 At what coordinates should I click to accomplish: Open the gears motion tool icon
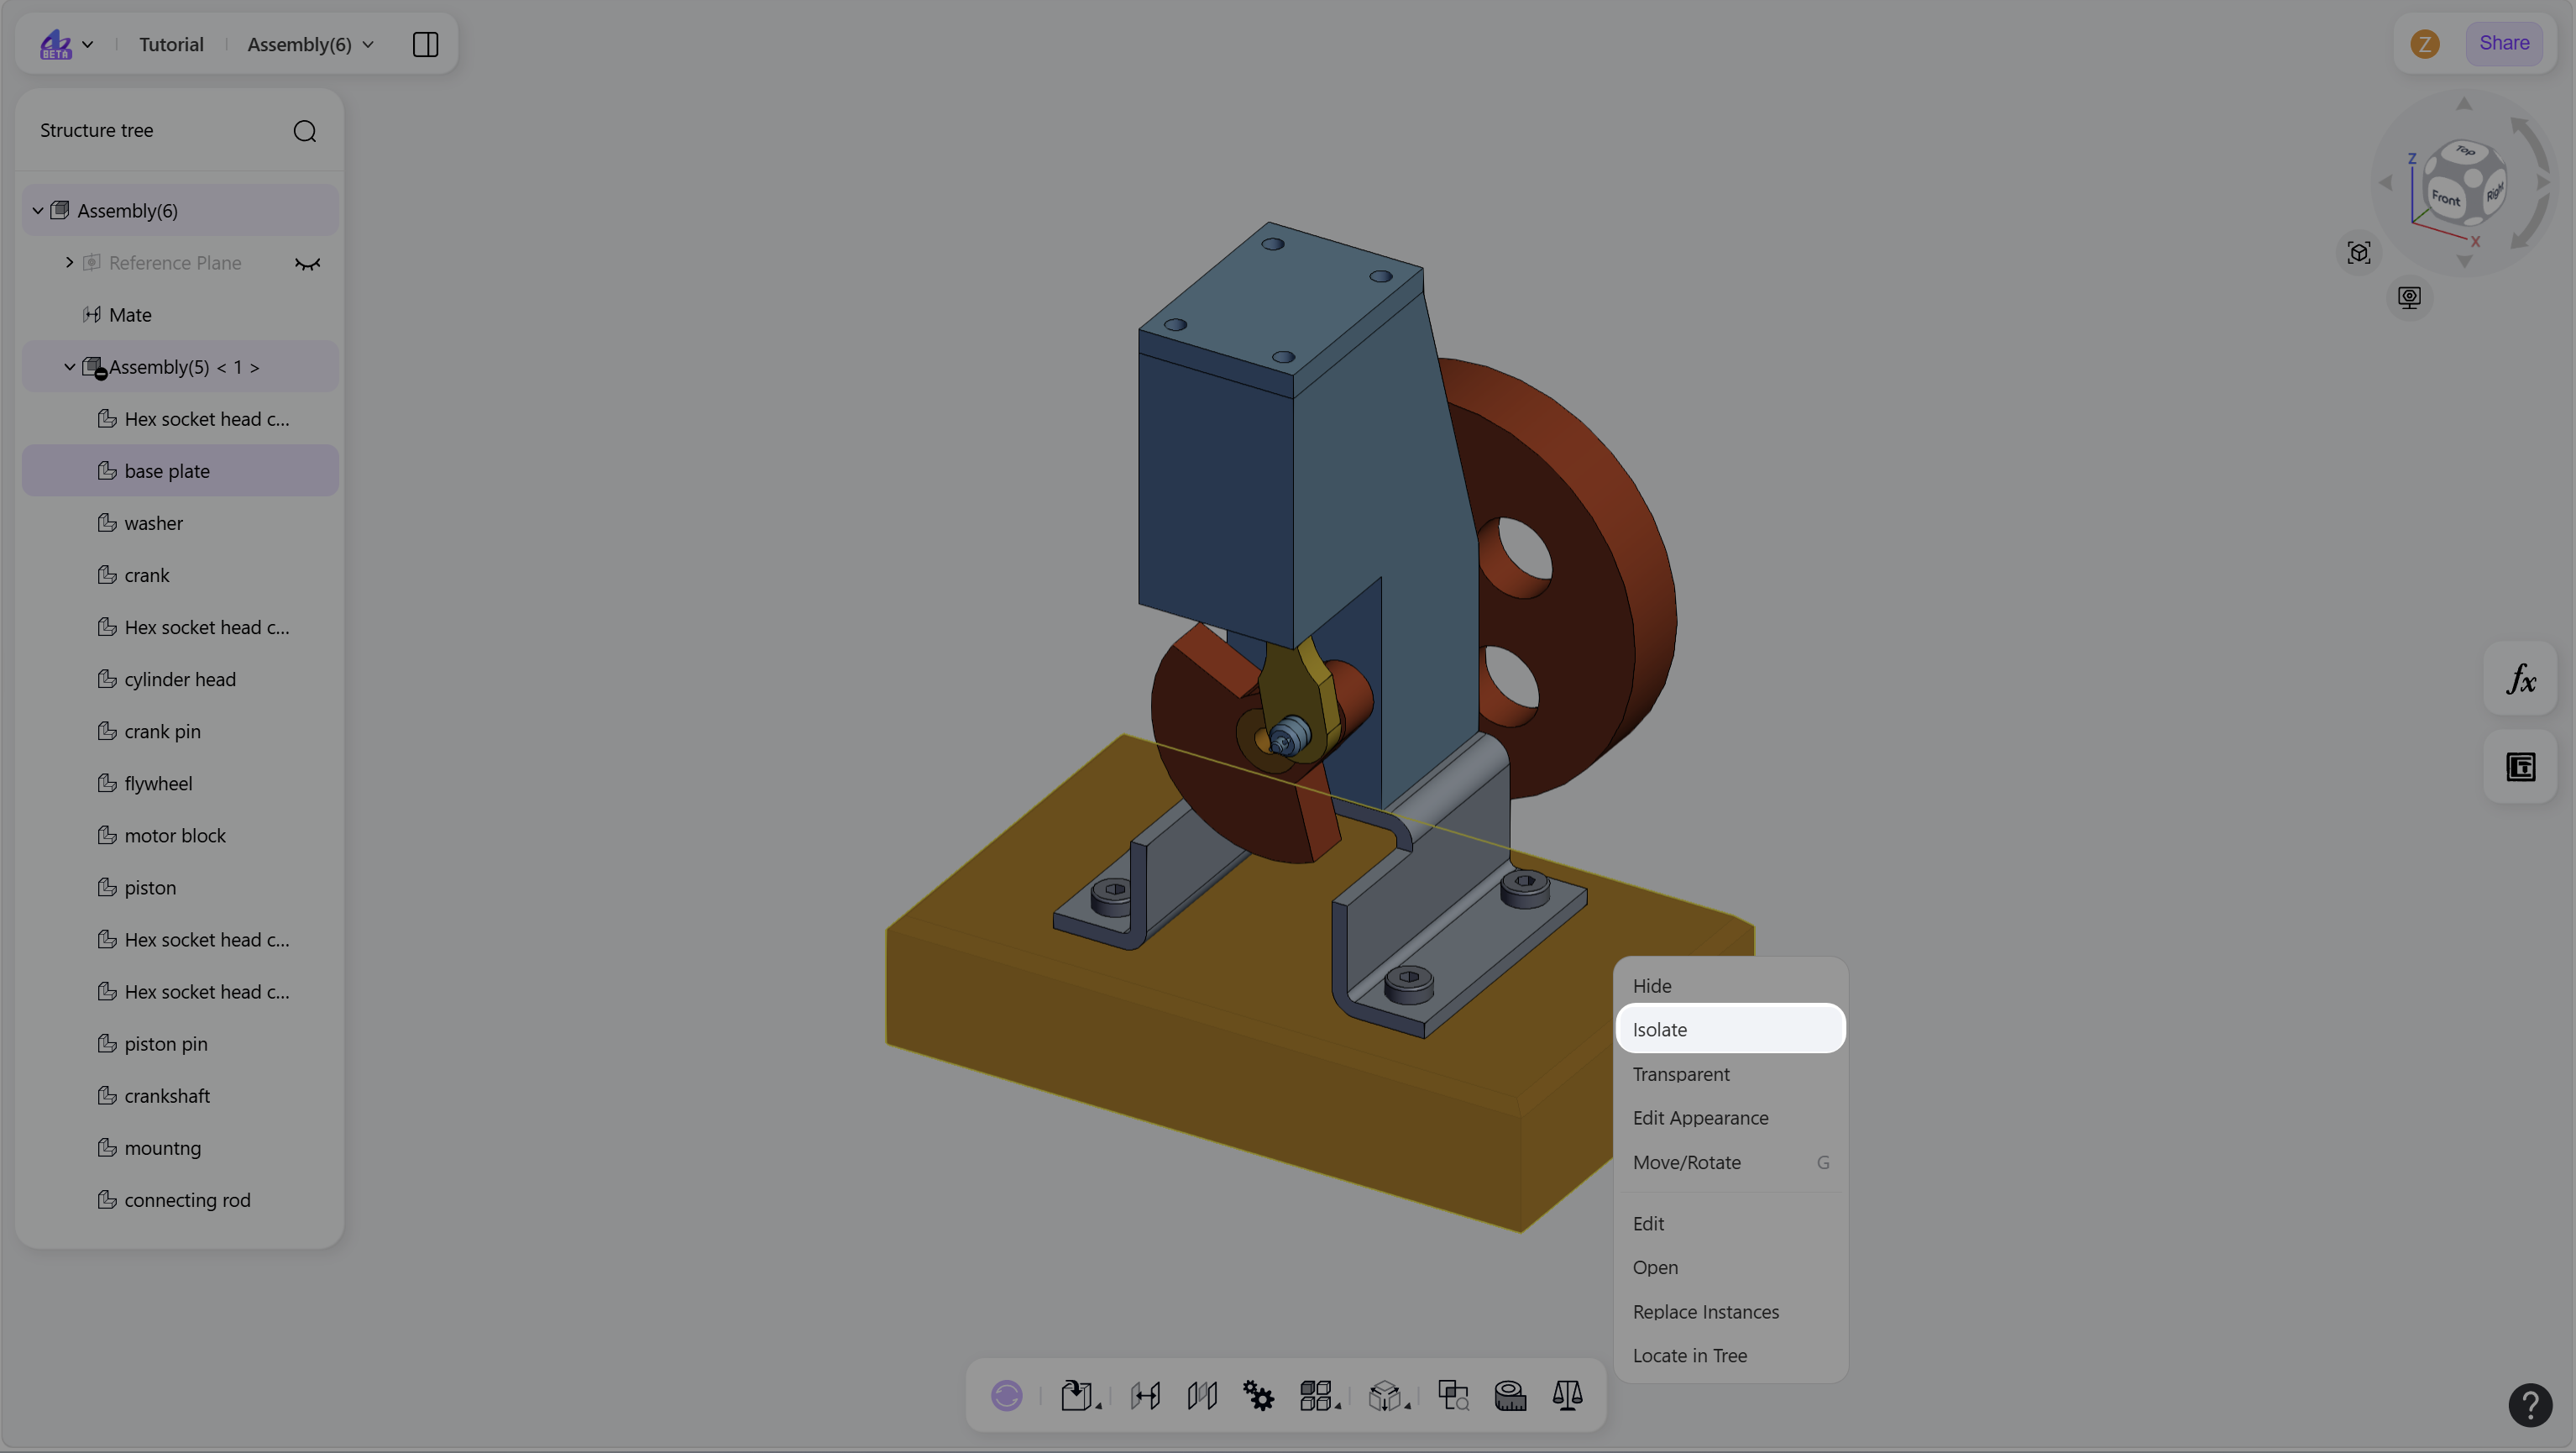1258,1395
